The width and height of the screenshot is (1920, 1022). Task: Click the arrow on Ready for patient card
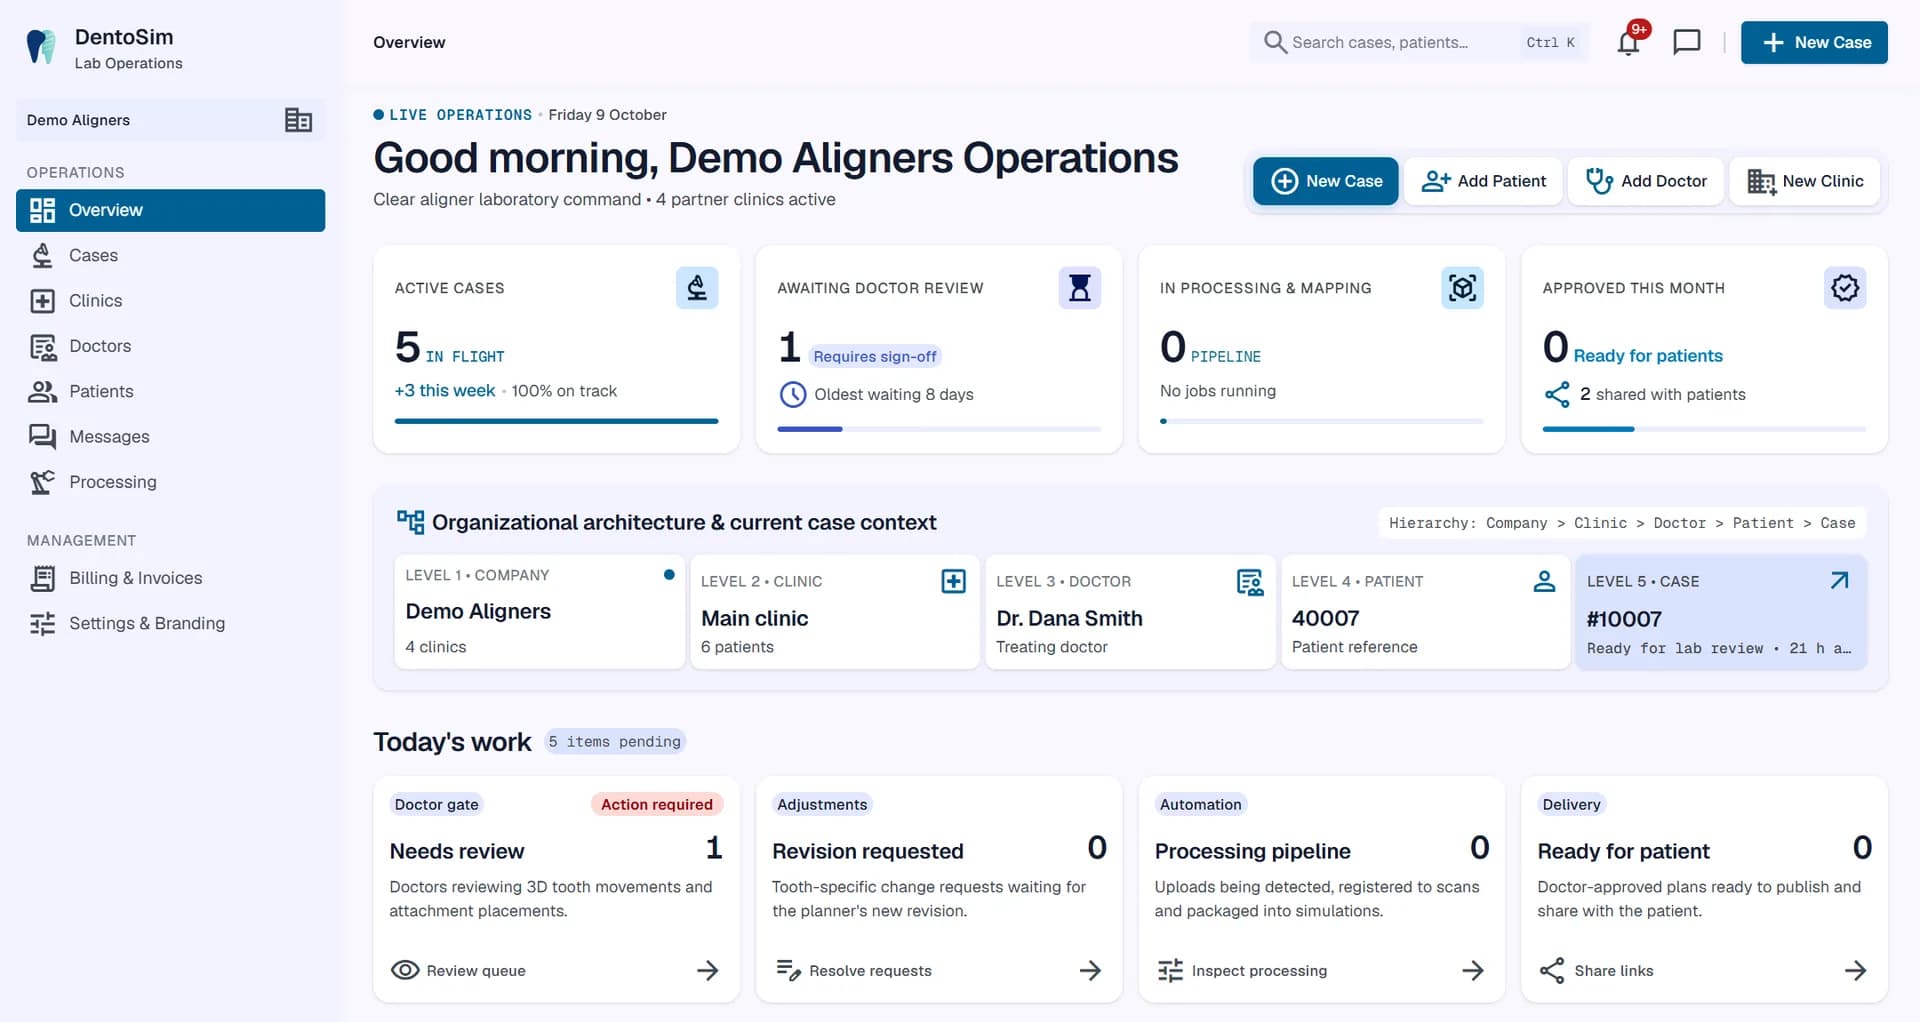click(1856, 970)
